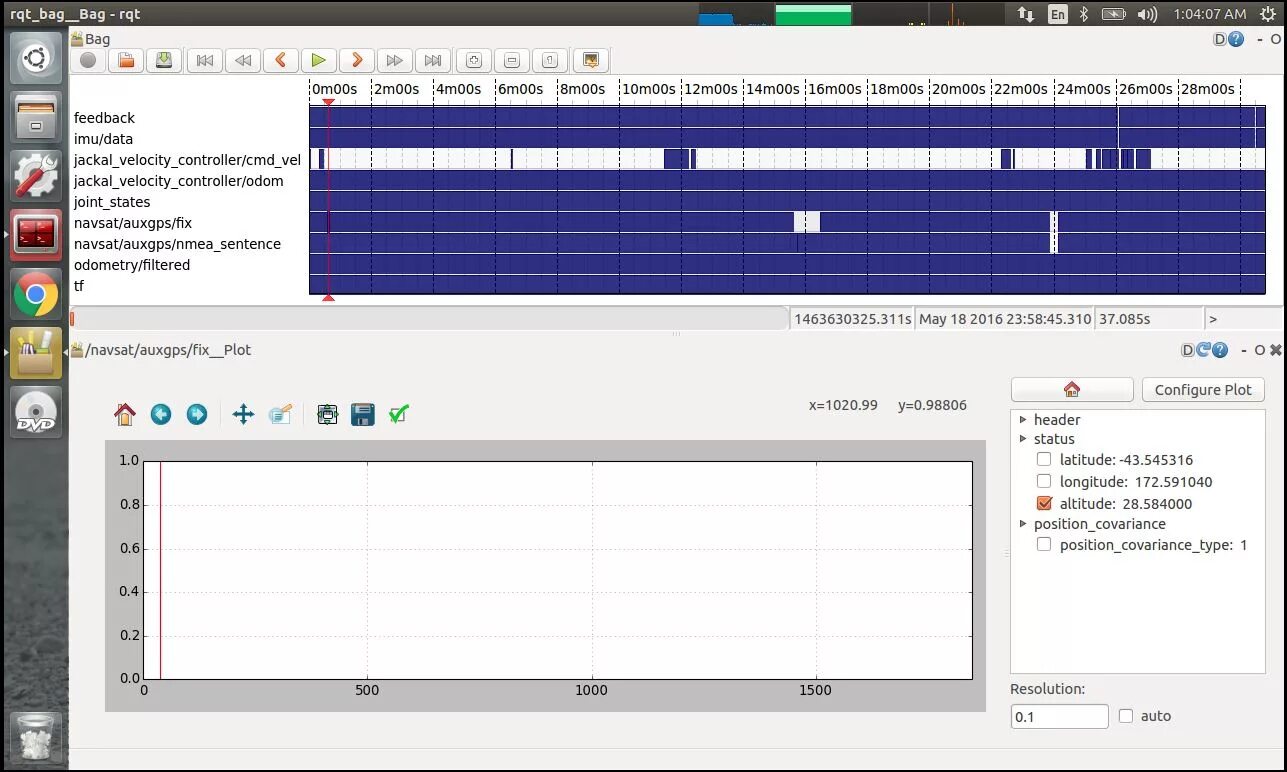Enable the auto resolution checkbox
1287x772 pixels.
tap(1125, 715)
